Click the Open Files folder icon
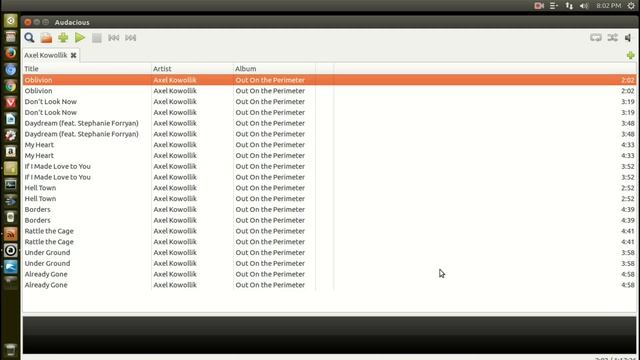This screenshot has width=640, height=360. (46, 38)
